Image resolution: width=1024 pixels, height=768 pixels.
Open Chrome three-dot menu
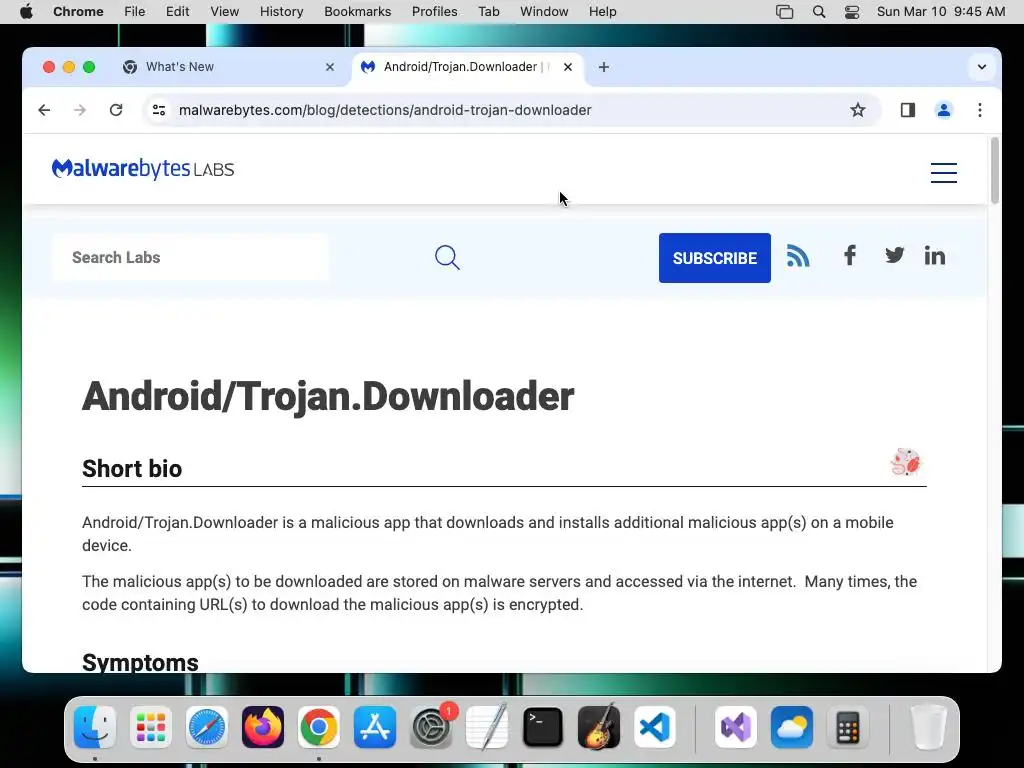980,110
